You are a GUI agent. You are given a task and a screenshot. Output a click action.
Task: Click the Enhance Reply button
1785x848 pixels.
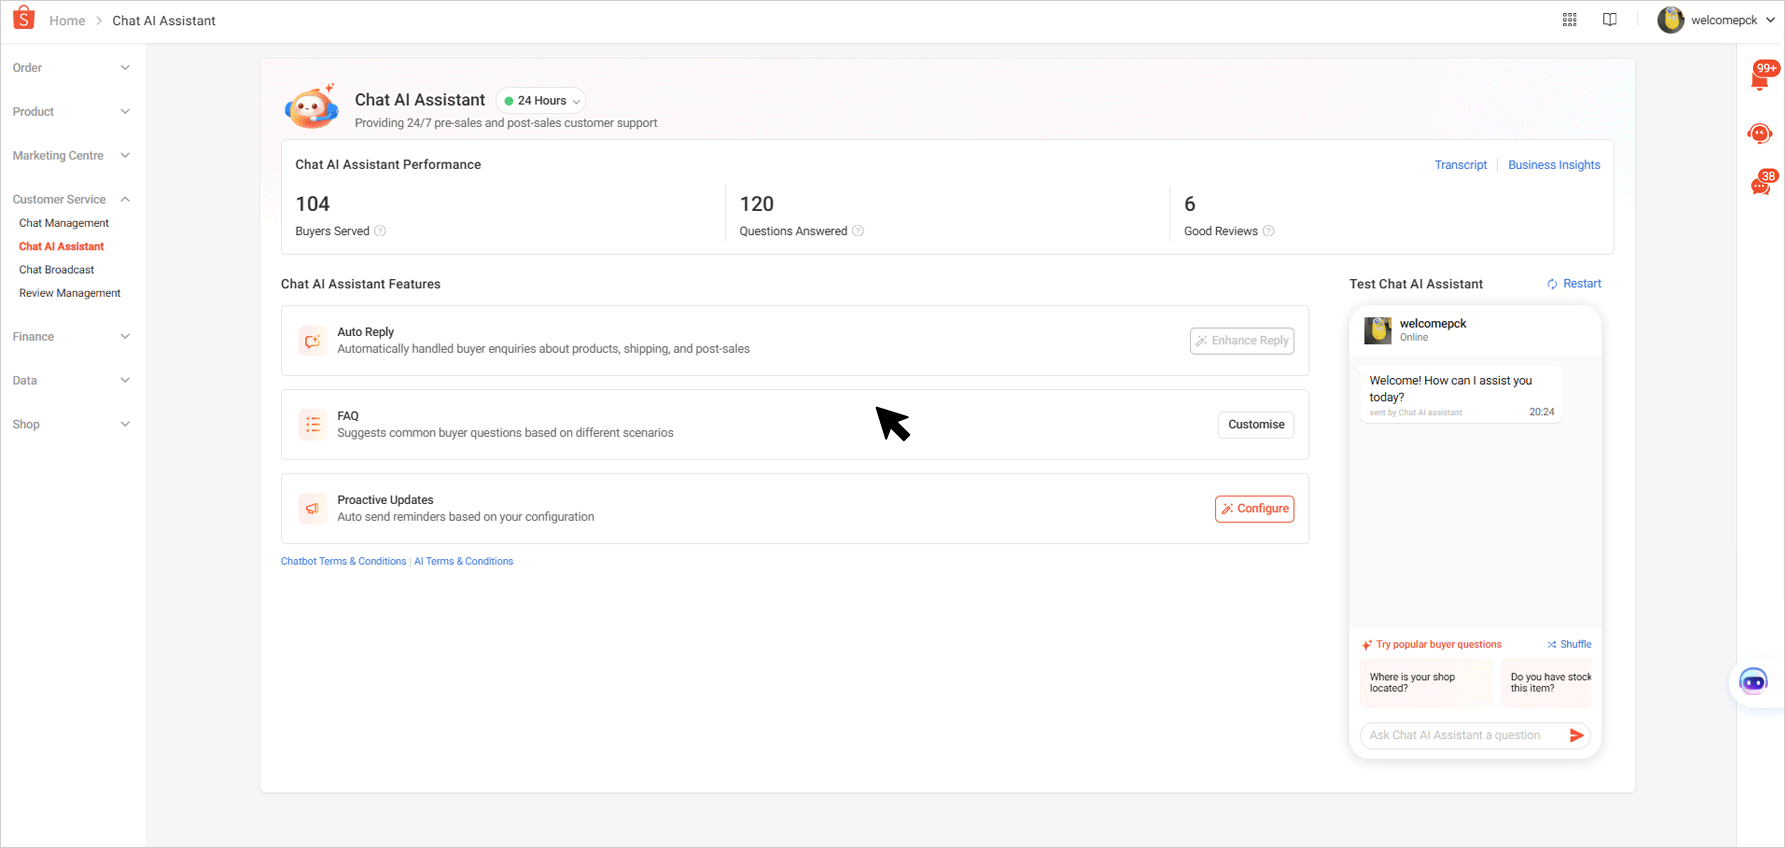(x=1242, y=341)
